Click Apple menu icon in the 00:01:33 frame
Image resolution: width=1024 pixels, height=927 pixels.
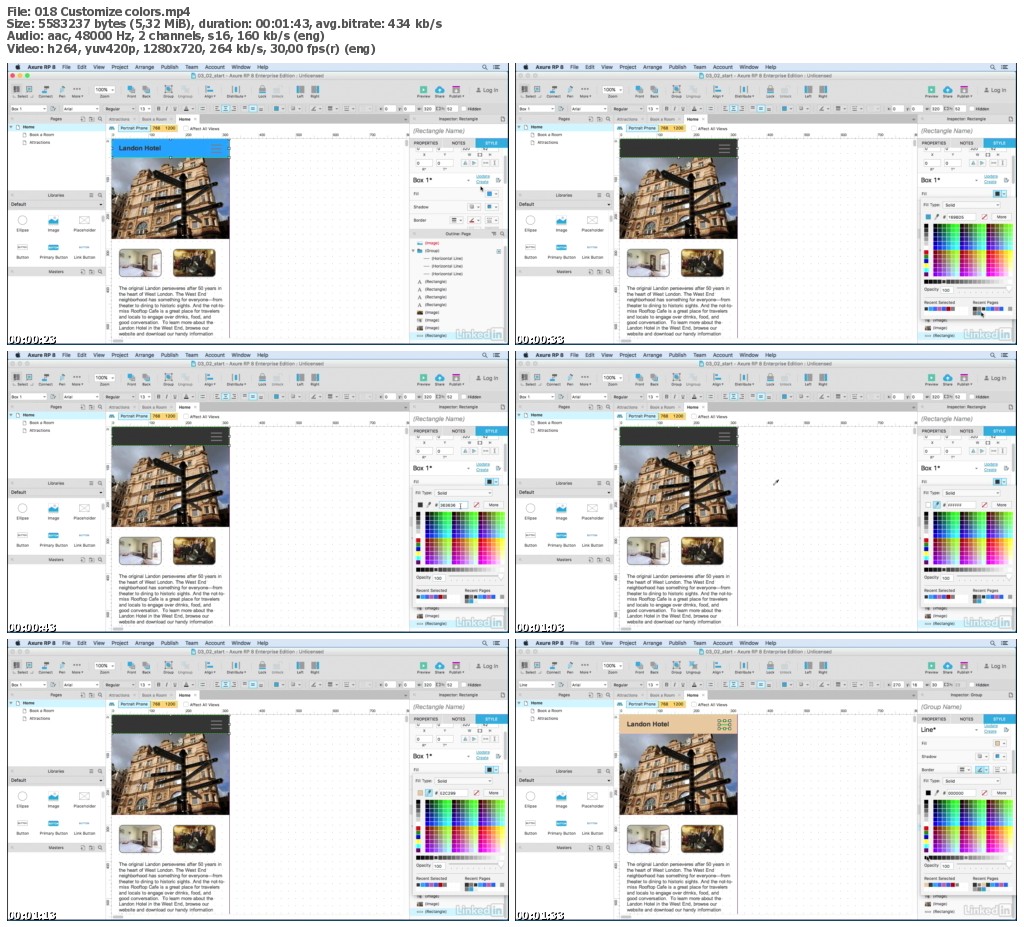[526, 643]
